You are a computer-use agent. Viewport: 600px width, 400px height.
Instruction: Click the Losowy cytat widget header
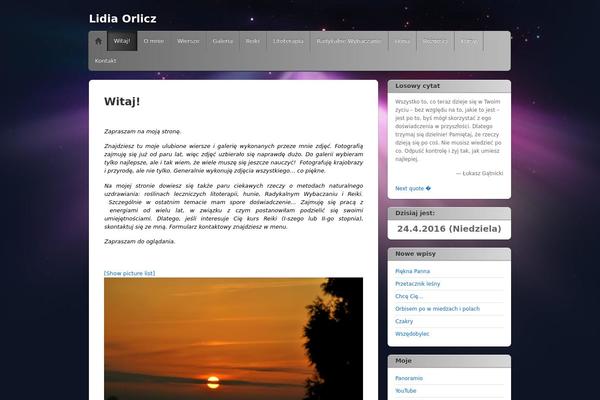point(449,86)
